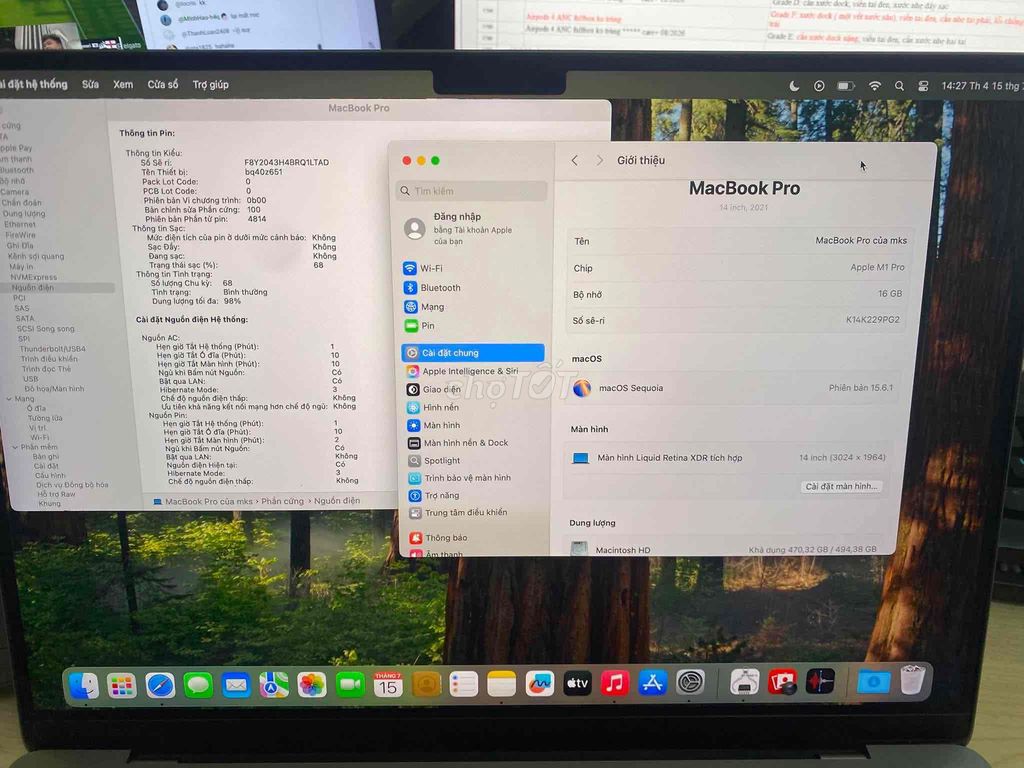Click the Focus moon icon in menu bar
1024x768 pixels.
pos(794,86)
